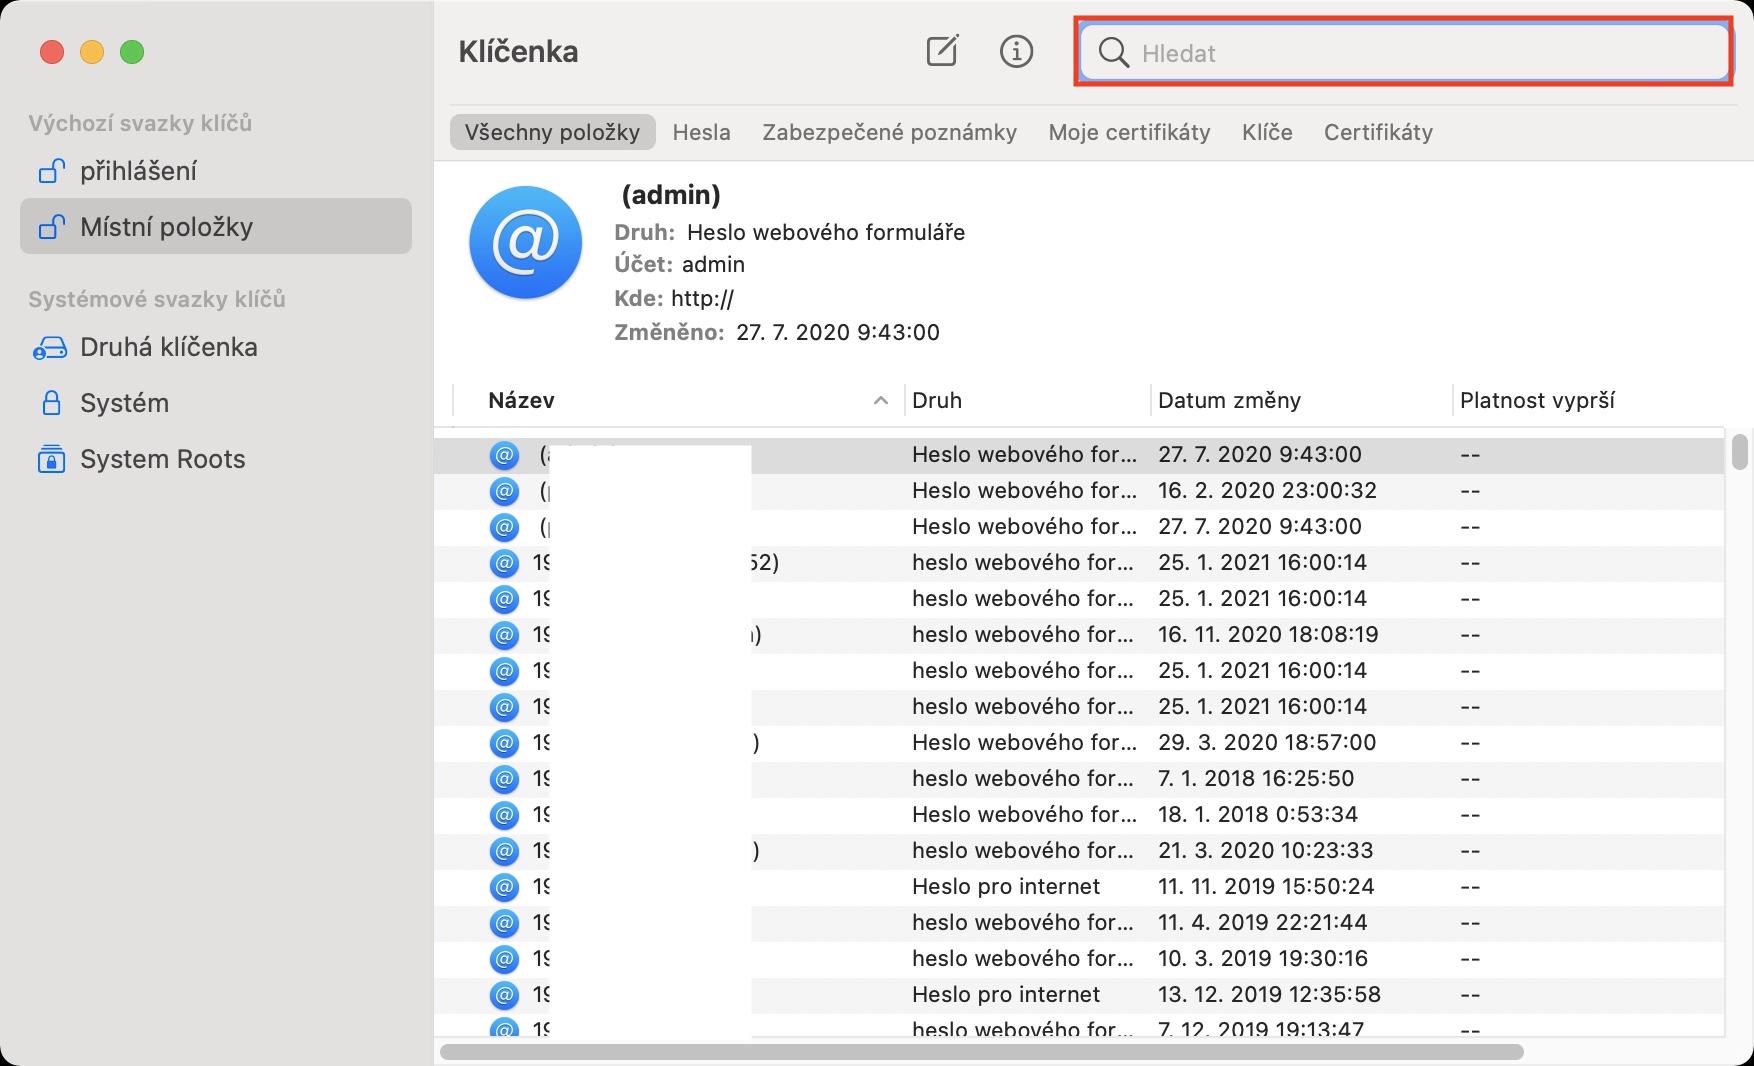This screenshot has width=1754, height=1066.
Task: Click the new keychain item compose icon
Action: coord(942,51)
